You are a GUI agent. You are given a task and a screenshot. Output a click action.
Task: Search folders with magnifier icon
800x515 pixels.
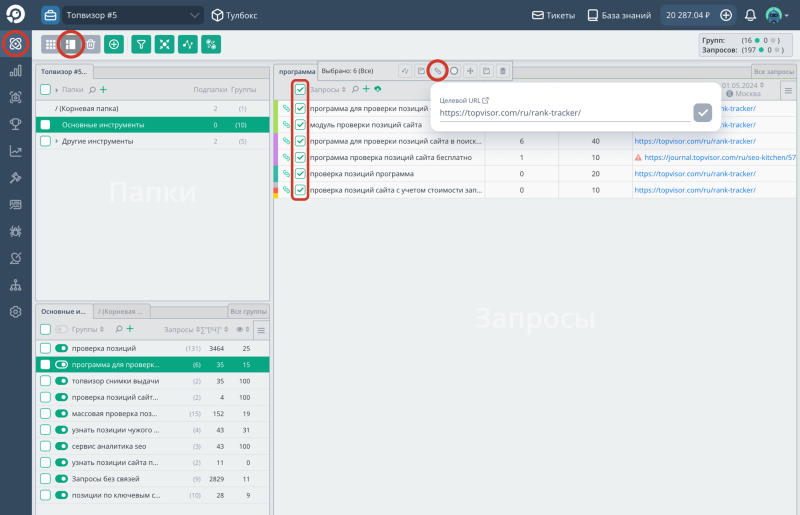point(92,90)
